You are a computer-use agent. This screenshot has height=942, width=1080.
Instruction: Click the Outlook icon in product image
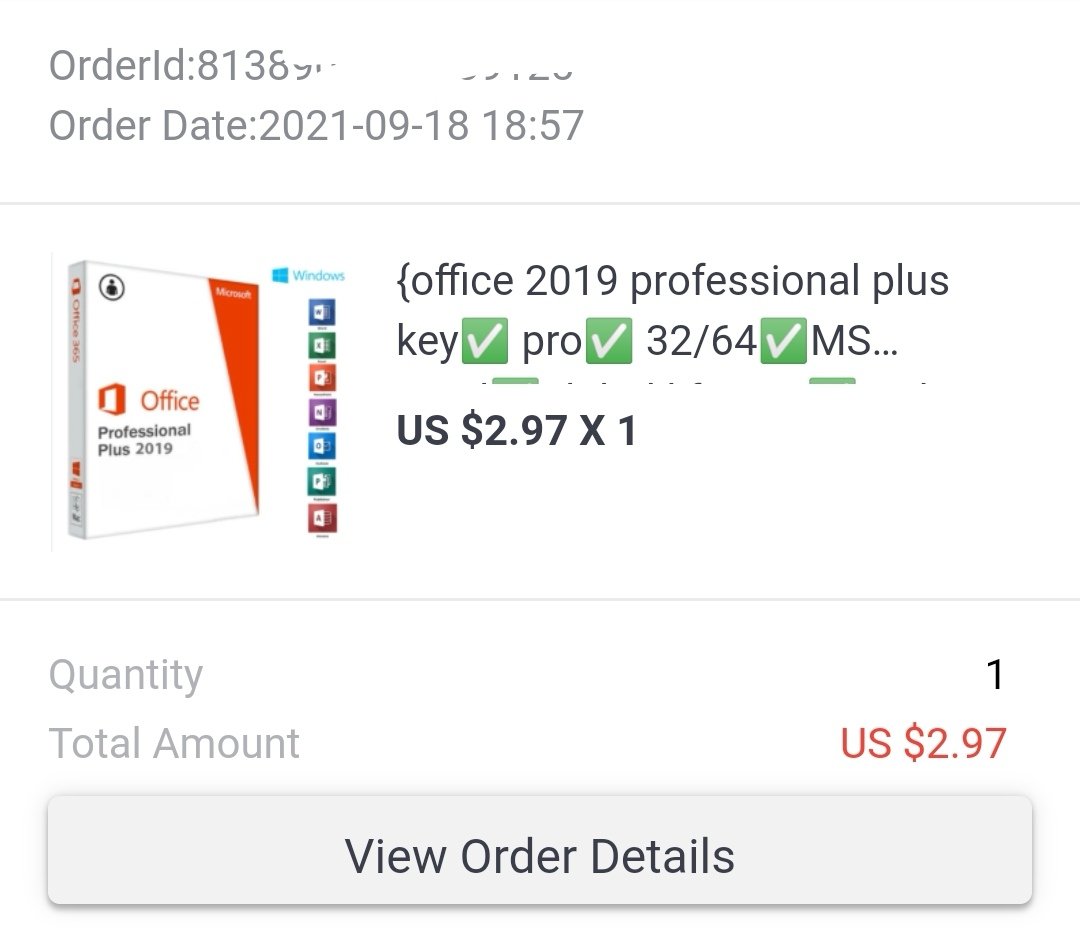coord(322,446)
